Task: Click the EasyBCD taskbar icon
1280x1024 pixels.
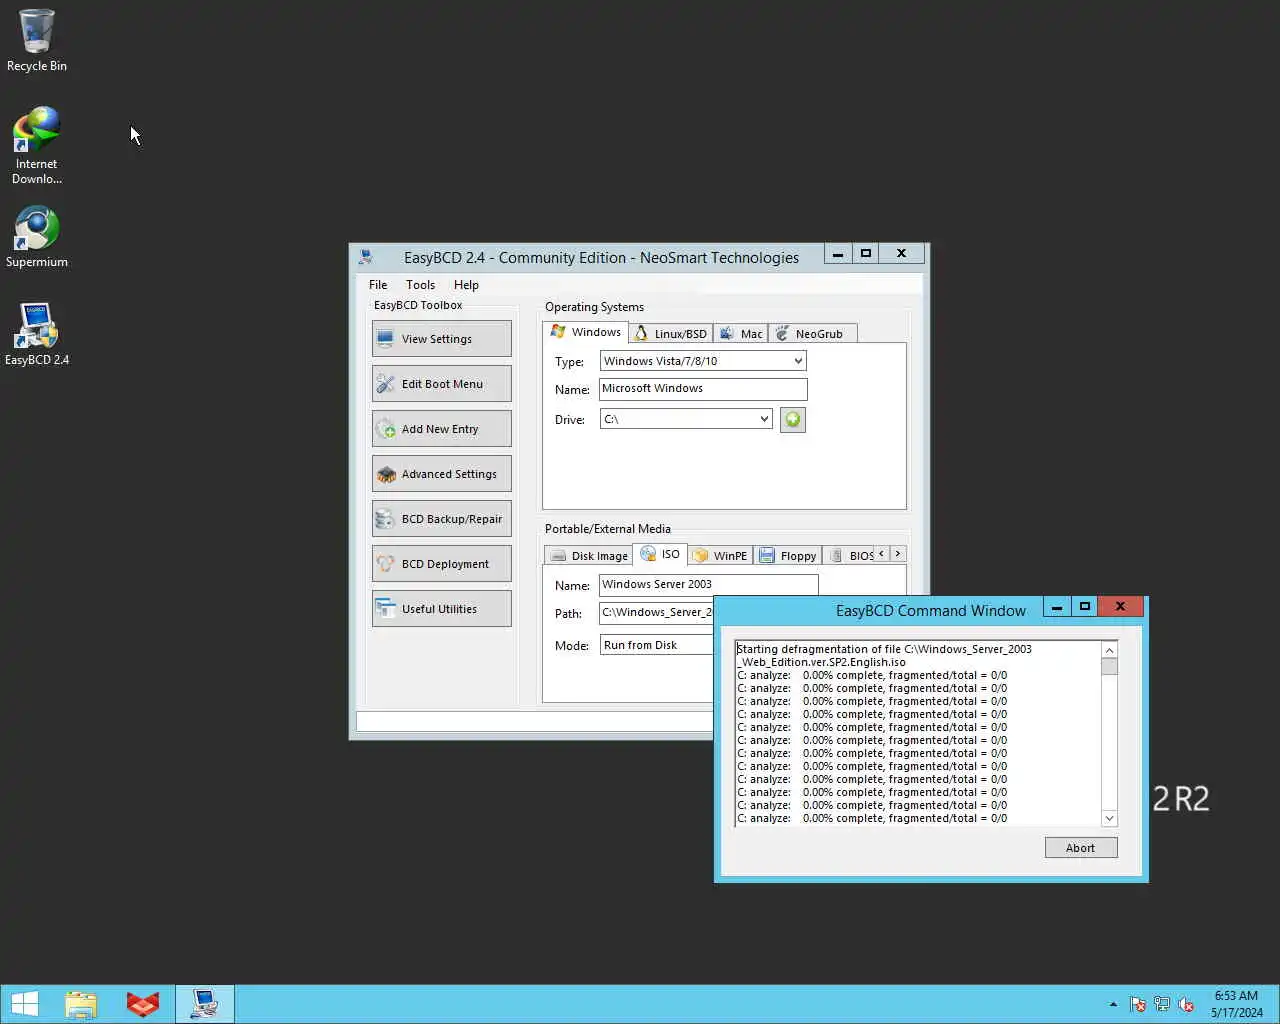Action: [205, 1004]
